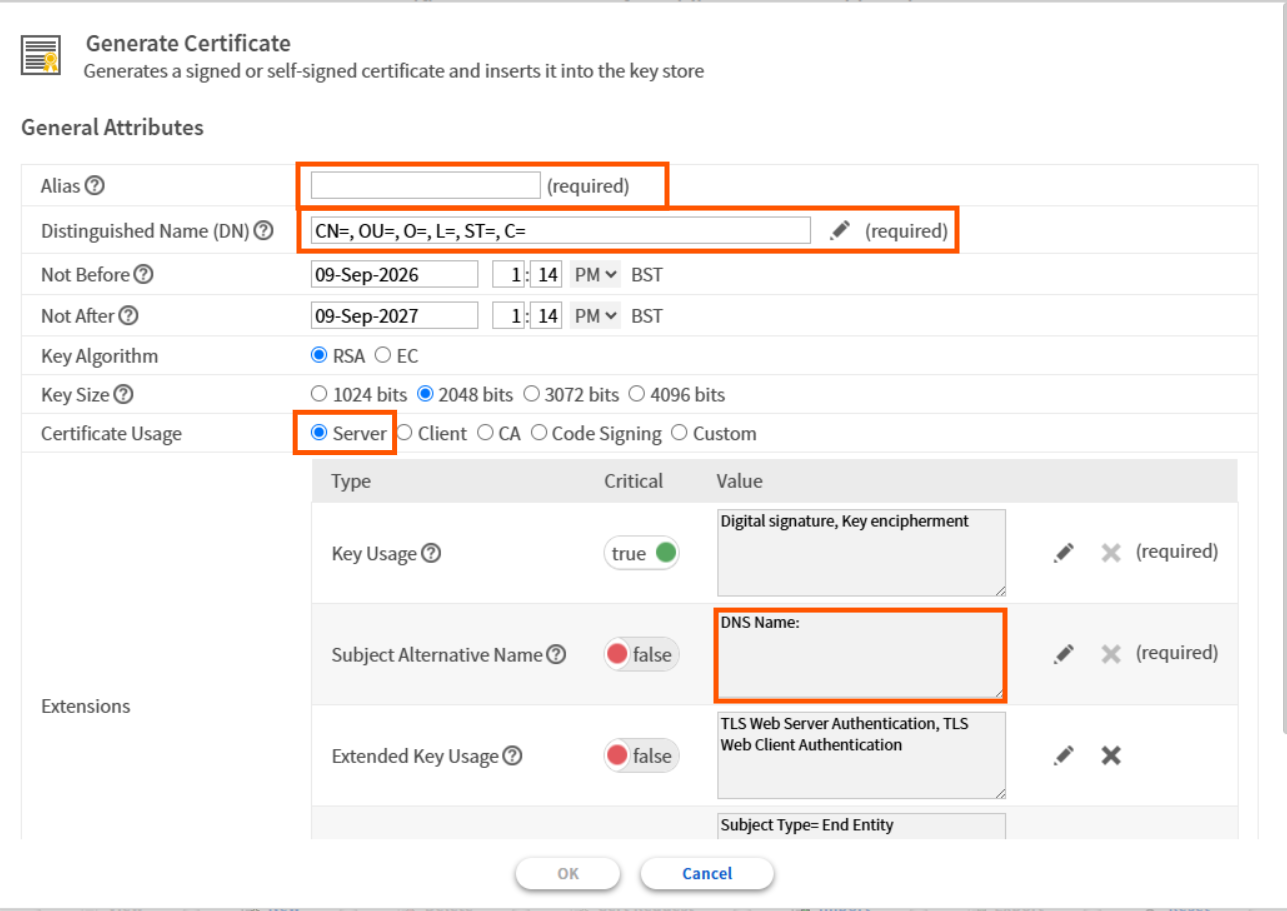Set certificate usage to CA
This screenshot has width=1287, height=911.
pyautogui.click(x=485, y=433)
